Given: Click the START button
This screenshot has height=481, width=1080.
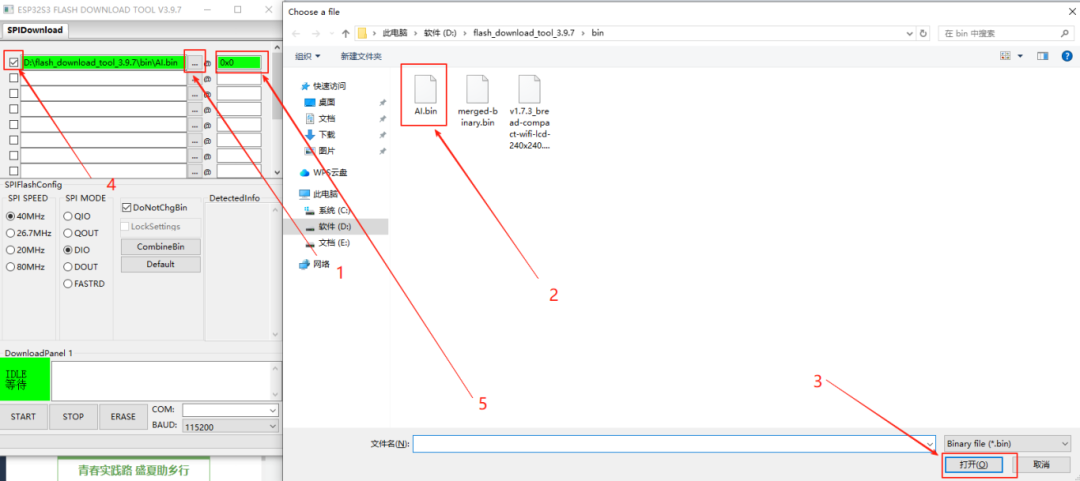Looking at the screenshot, I should coord(23,417).
